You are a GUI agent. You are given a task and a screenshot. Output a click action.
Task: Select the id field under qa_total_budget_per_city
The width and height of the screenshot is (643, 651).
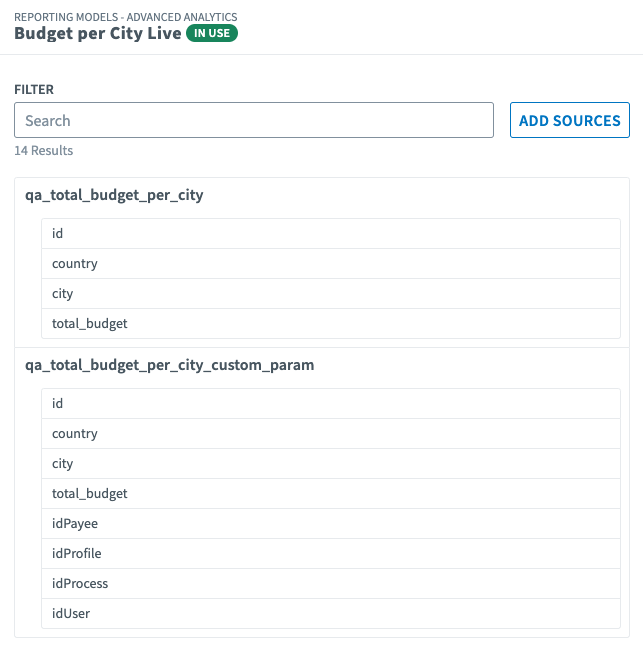pyautogui.click(x=330, y=234)
